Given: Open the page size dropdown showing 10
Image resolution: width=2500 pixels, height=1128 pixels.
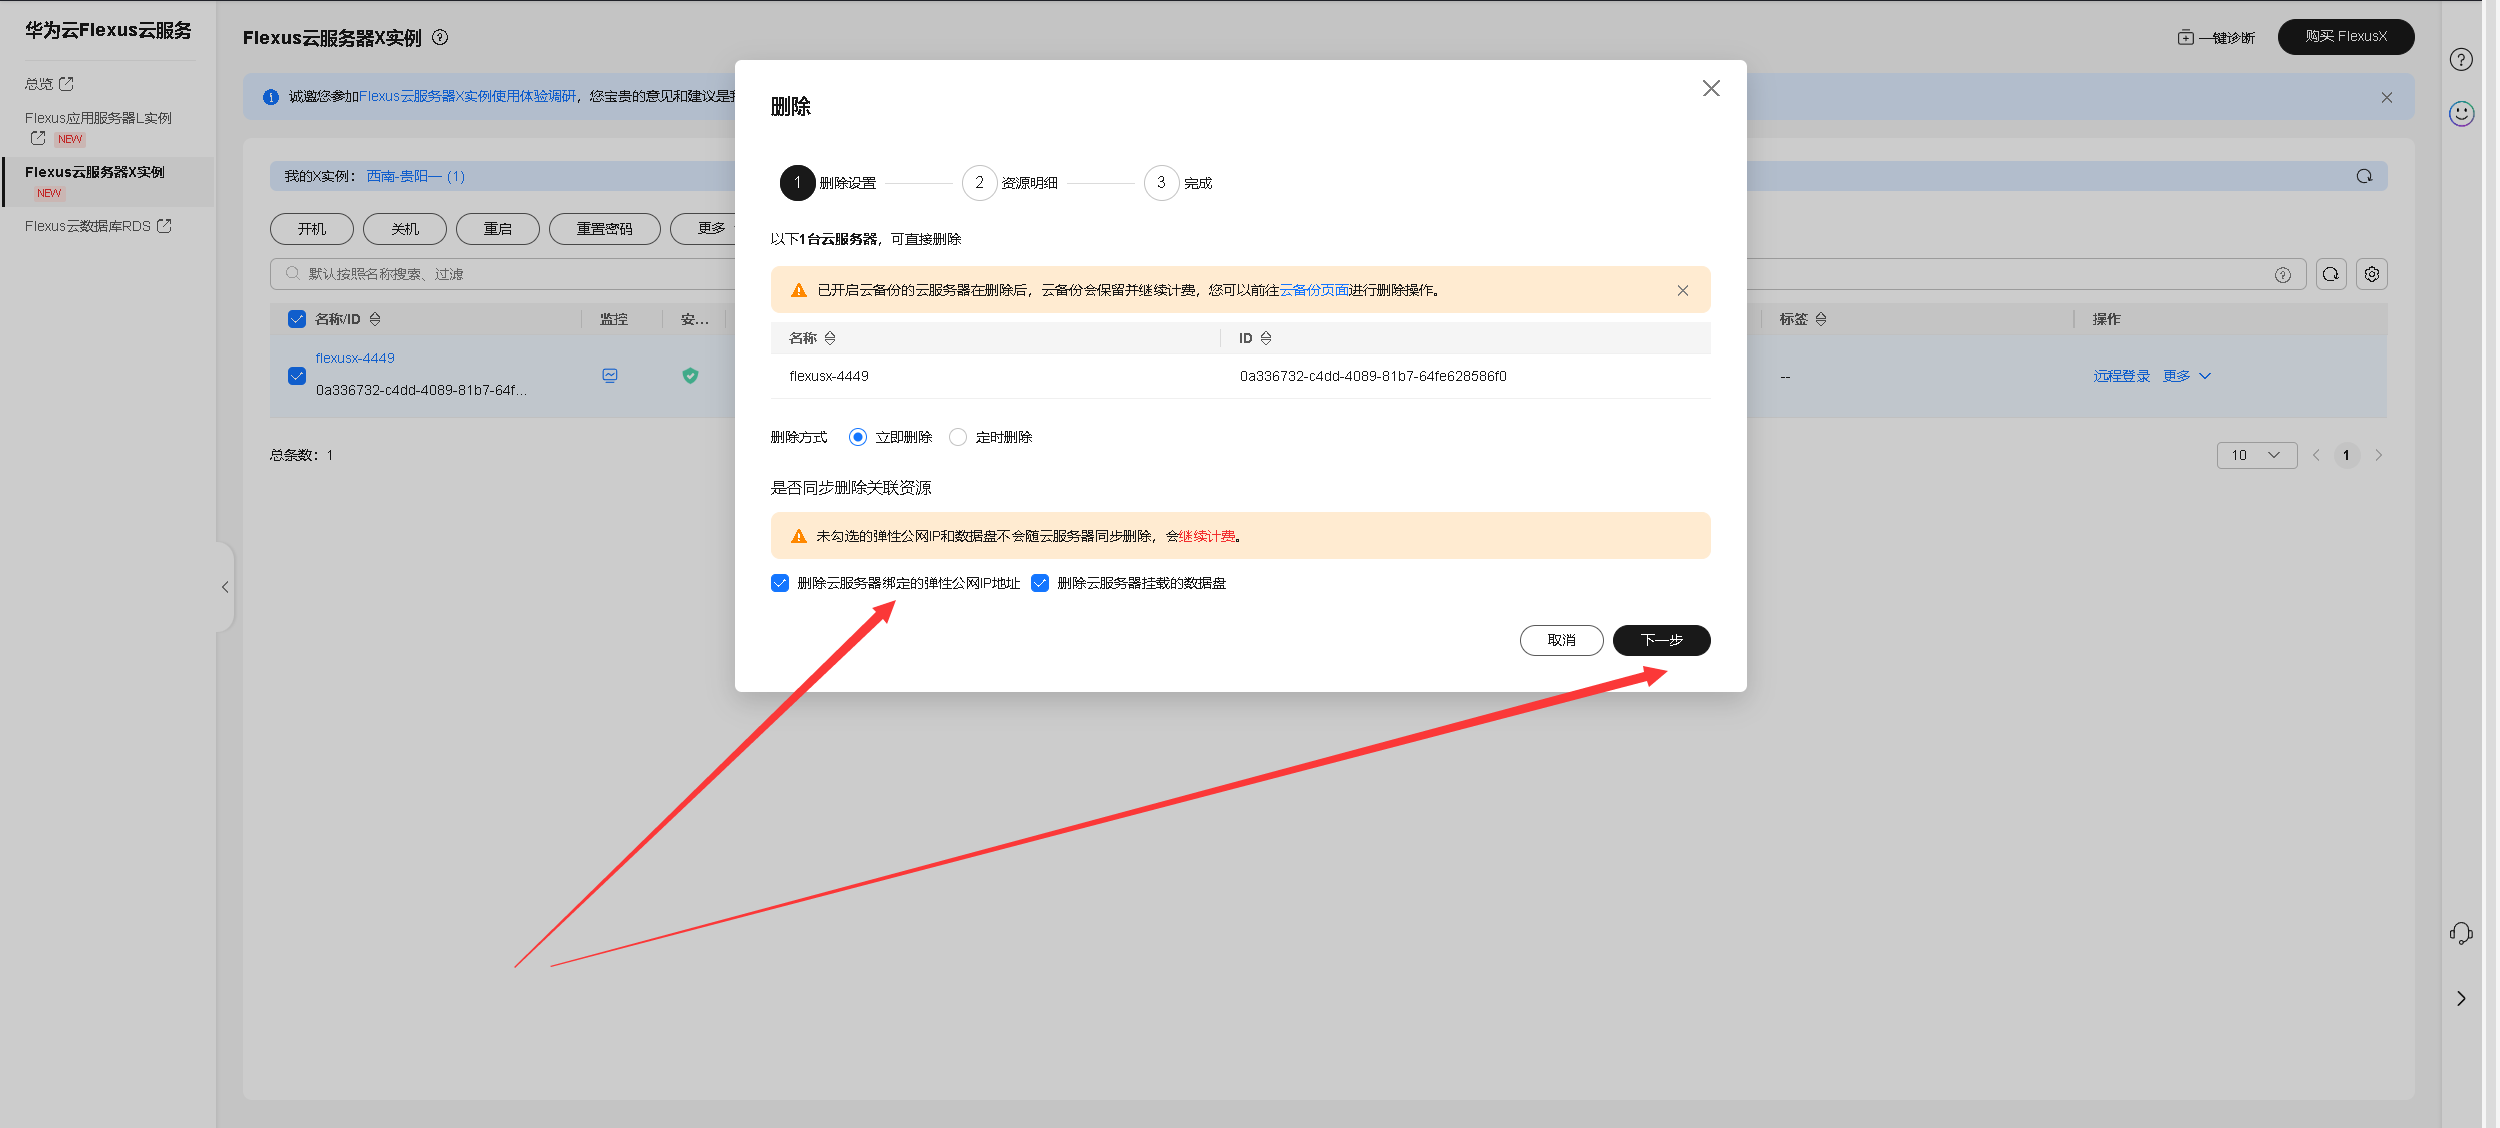Looking at the screenshot, I should (2257, 455).
